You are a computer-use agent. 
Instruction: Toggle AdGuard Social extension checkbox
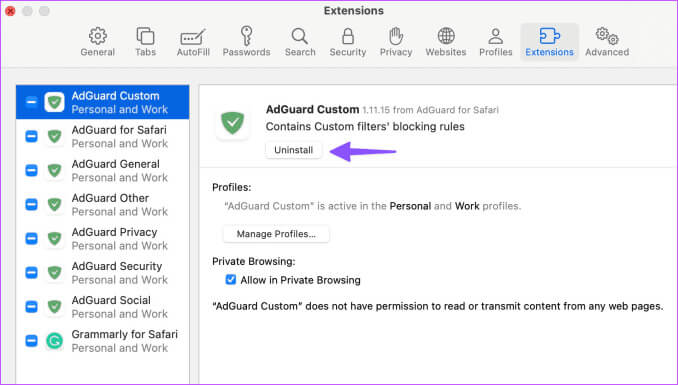tap(31, 307)
